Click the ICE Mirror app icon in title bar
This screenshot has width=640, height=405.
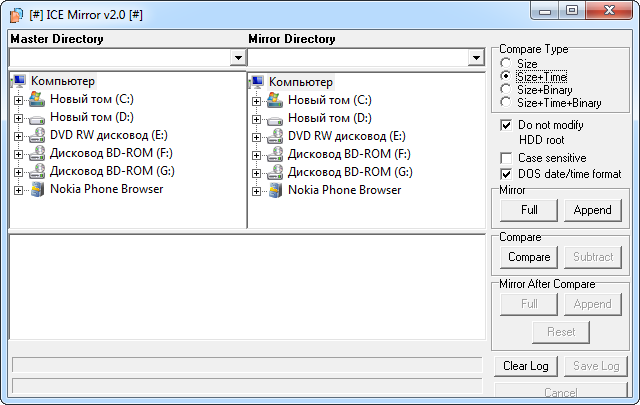16,15
